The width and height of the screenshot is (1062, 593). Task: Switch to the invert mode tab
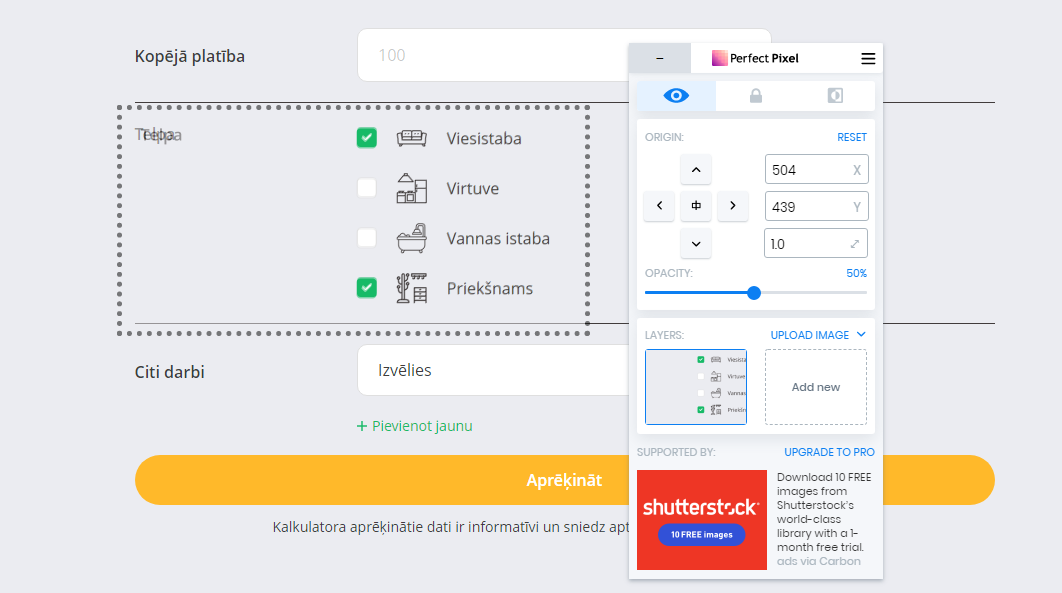pyautogui.click(x=836, y=95)
